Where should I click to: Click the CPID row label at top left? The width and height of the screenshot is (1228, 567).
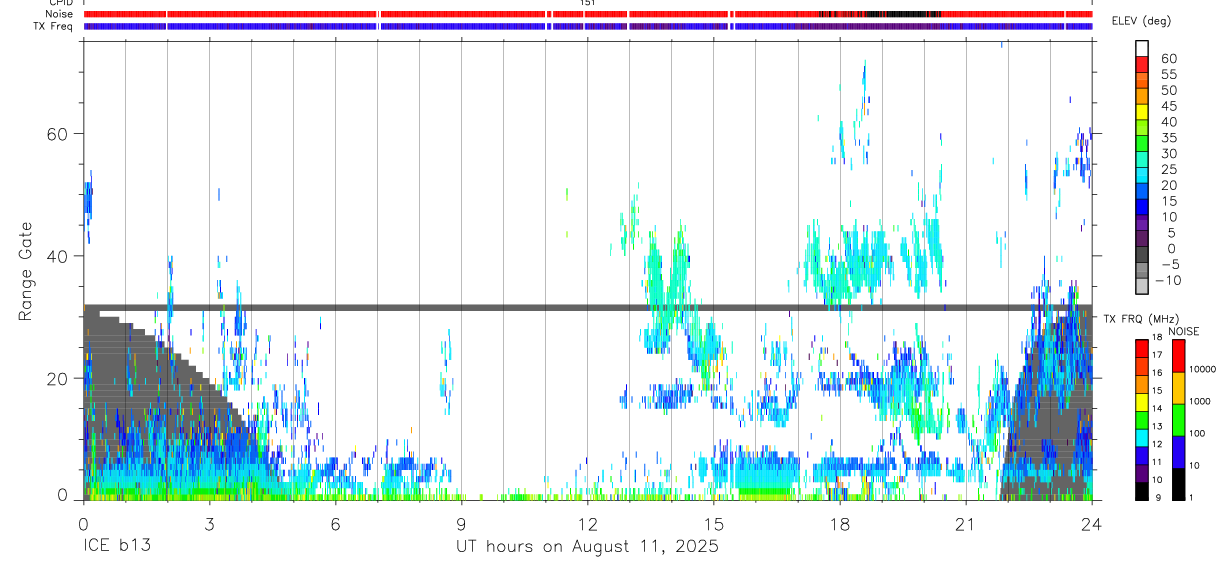(60, 3)
